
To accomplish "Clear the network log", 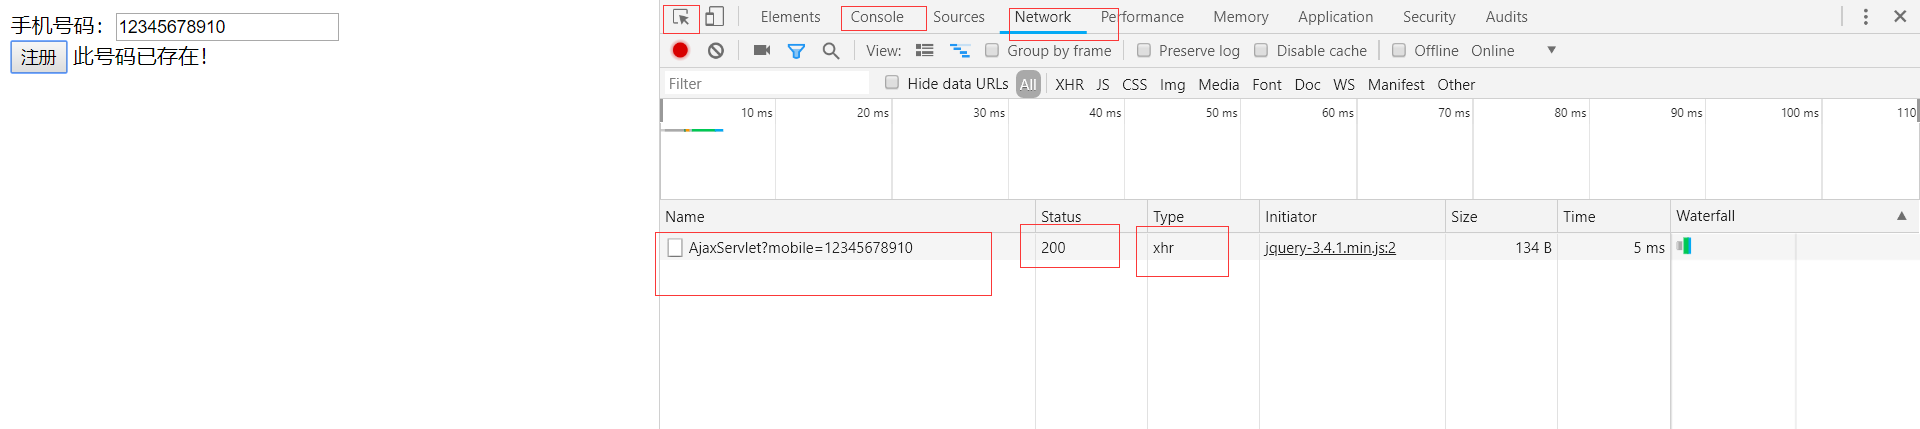I will (716, 50).
